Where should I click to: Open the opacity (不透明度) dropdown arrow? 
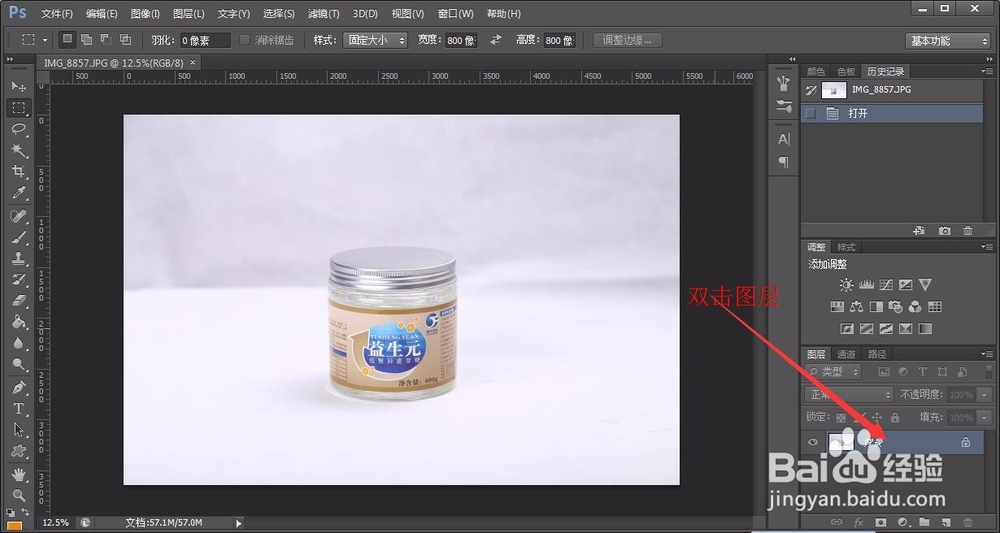[984, 395]
